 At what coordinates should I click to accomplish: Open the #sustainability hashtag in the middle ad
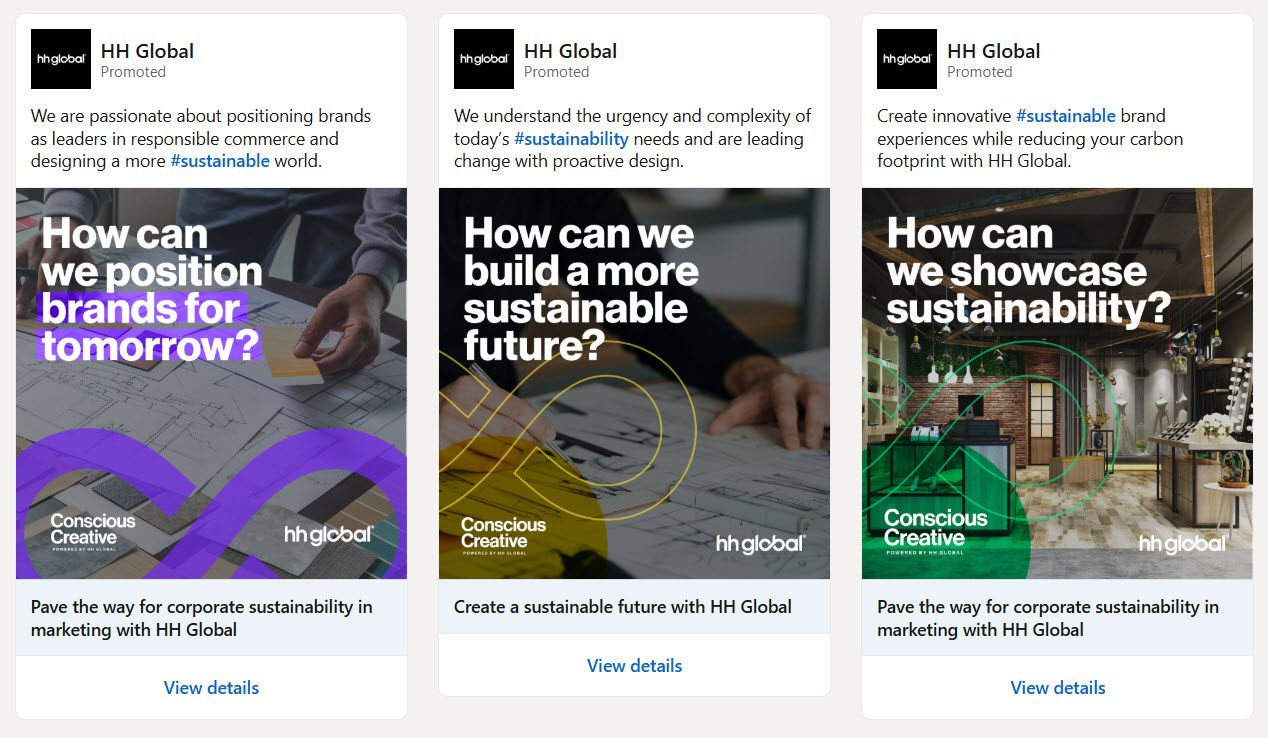pos(571,139)
